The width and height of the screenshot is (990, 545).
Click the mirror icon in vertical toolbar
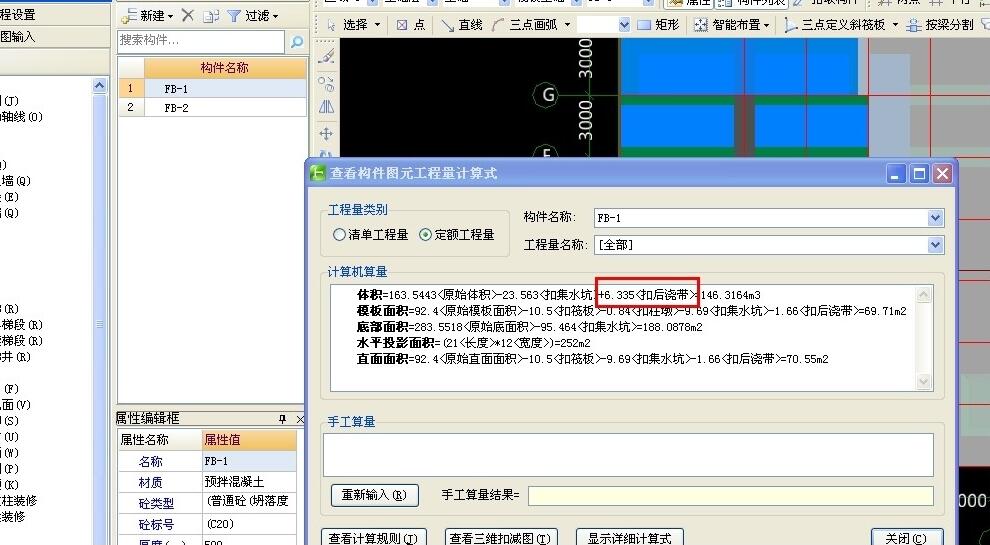(326, 107)
